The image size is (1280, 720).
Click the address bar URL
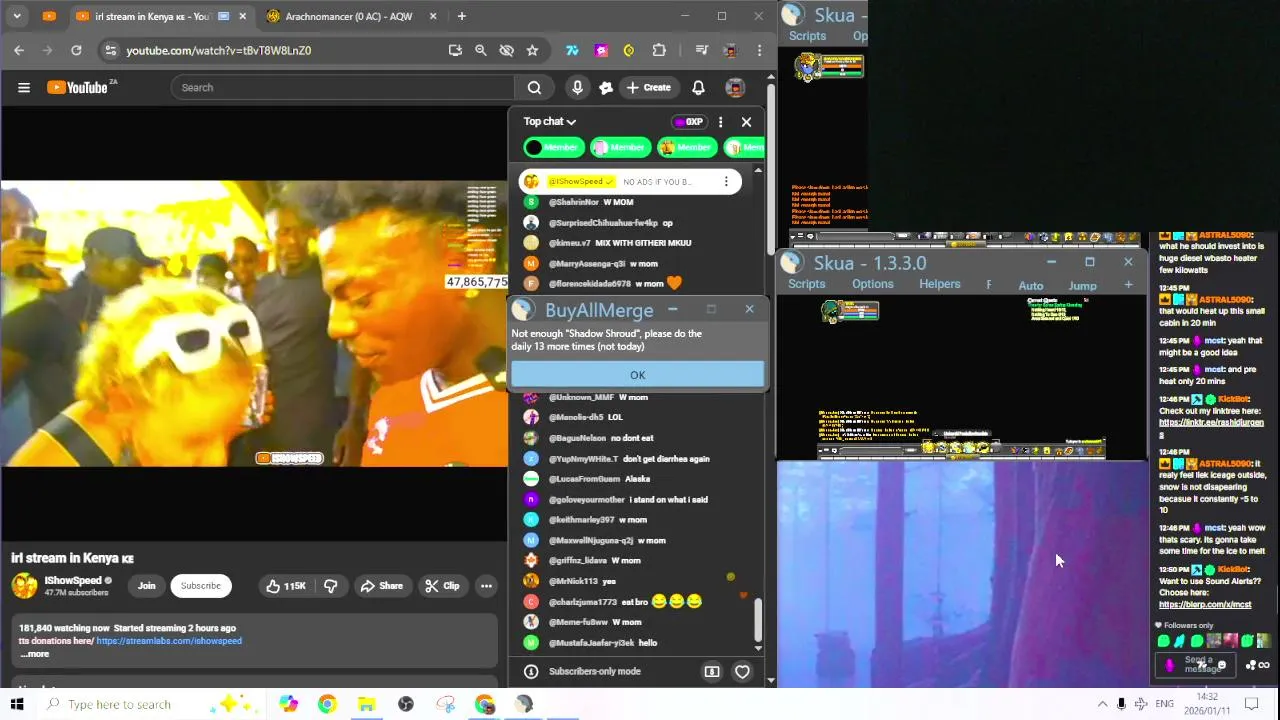[x=218, y=50]
